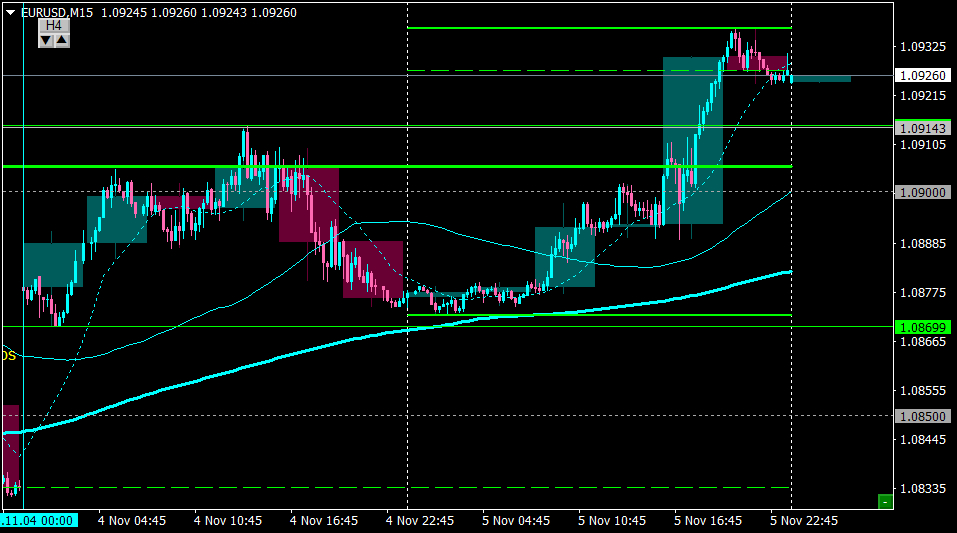This screenshot has height=533, width=957.
Task: Click the 4 Nov 10:45 time axis label
Action: (228, 521)
